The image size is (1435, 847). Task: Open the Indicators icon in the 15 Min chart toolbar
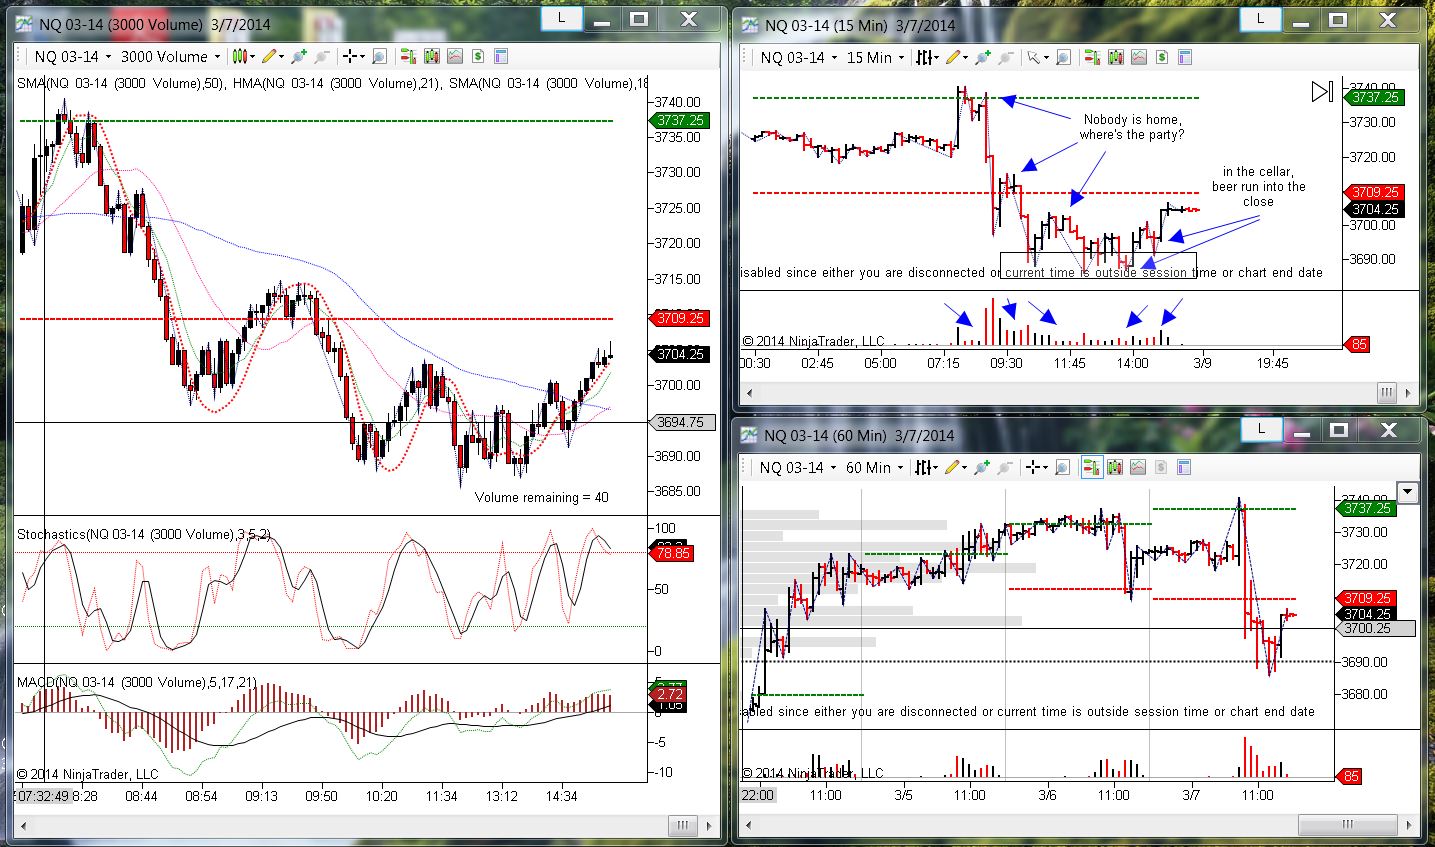pos(1137,58)
